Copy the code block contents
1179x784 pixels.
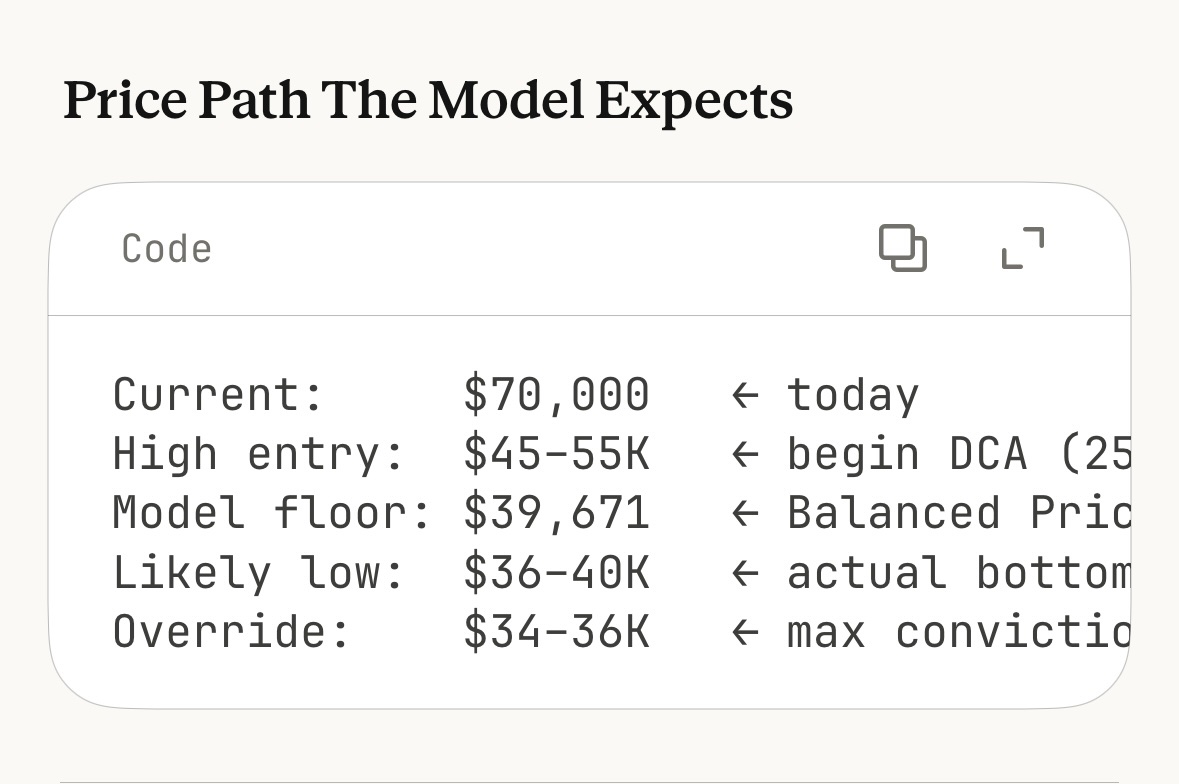(902, 248)
